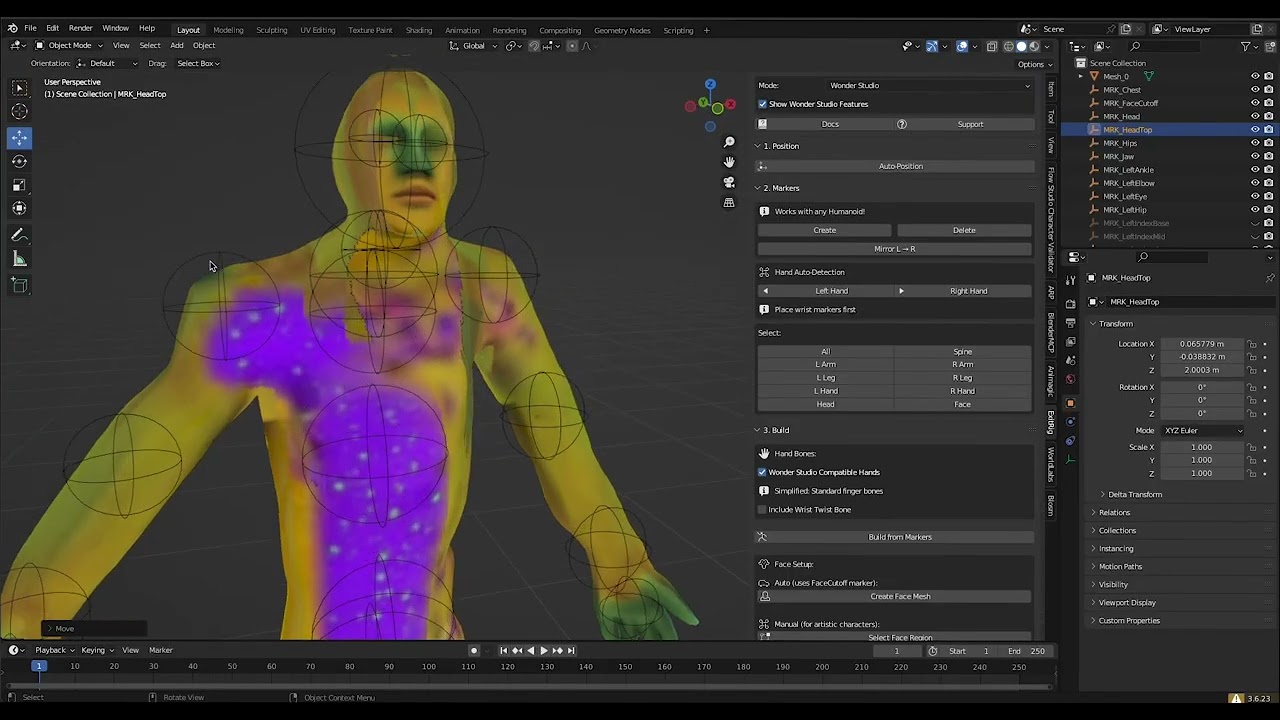The image size is (1280, 720).
Task: Click the viewport zoom magnifier icon
Action: 729,142
